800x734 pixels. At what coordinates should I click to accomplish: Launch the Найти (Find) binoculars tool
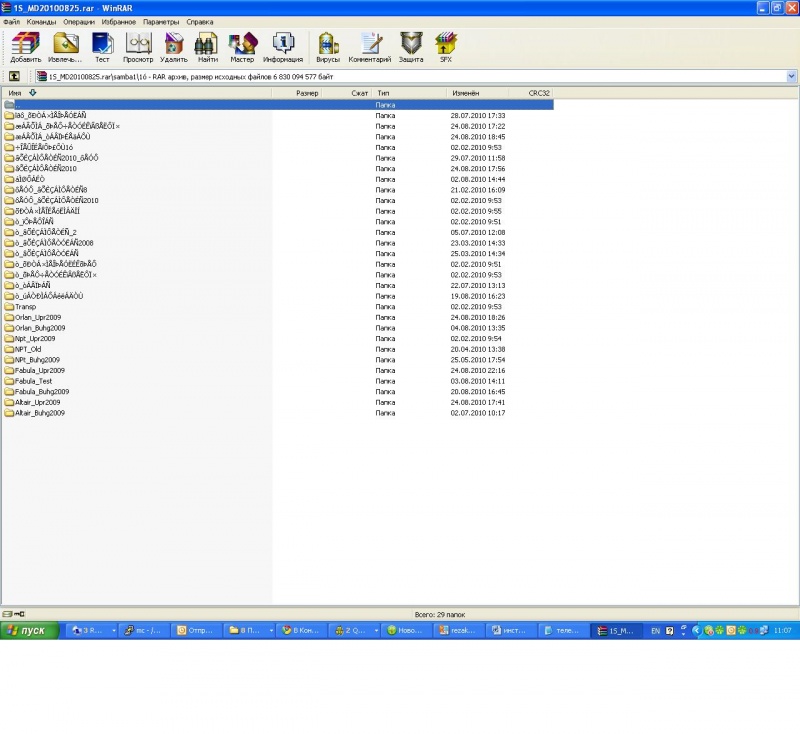click(207, 46)
